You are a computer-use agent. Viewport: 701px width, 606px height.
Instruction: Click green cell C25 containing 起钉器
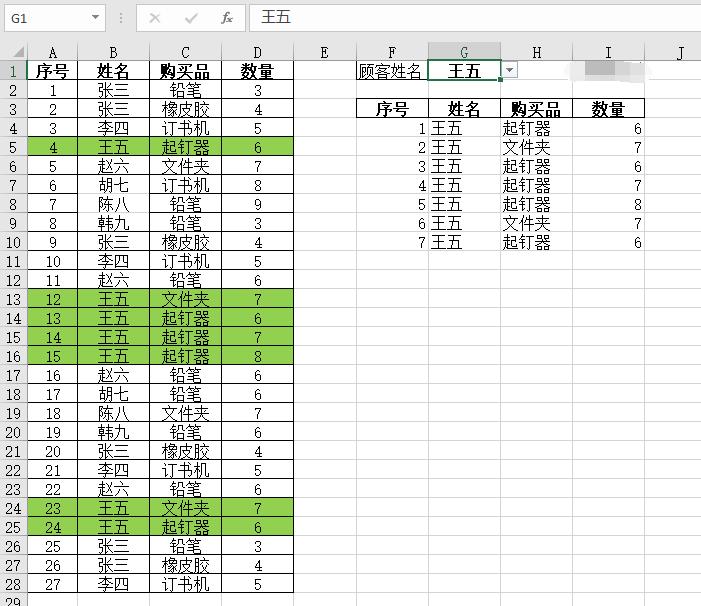(186, 527)
